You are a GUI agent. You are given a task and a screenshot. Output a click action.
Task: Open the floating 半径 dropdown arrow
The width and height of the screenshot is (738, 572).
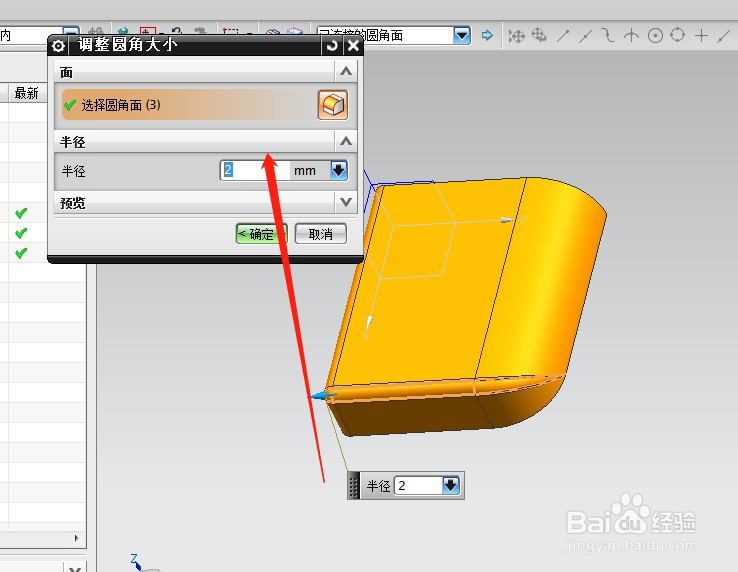(451, 485)
